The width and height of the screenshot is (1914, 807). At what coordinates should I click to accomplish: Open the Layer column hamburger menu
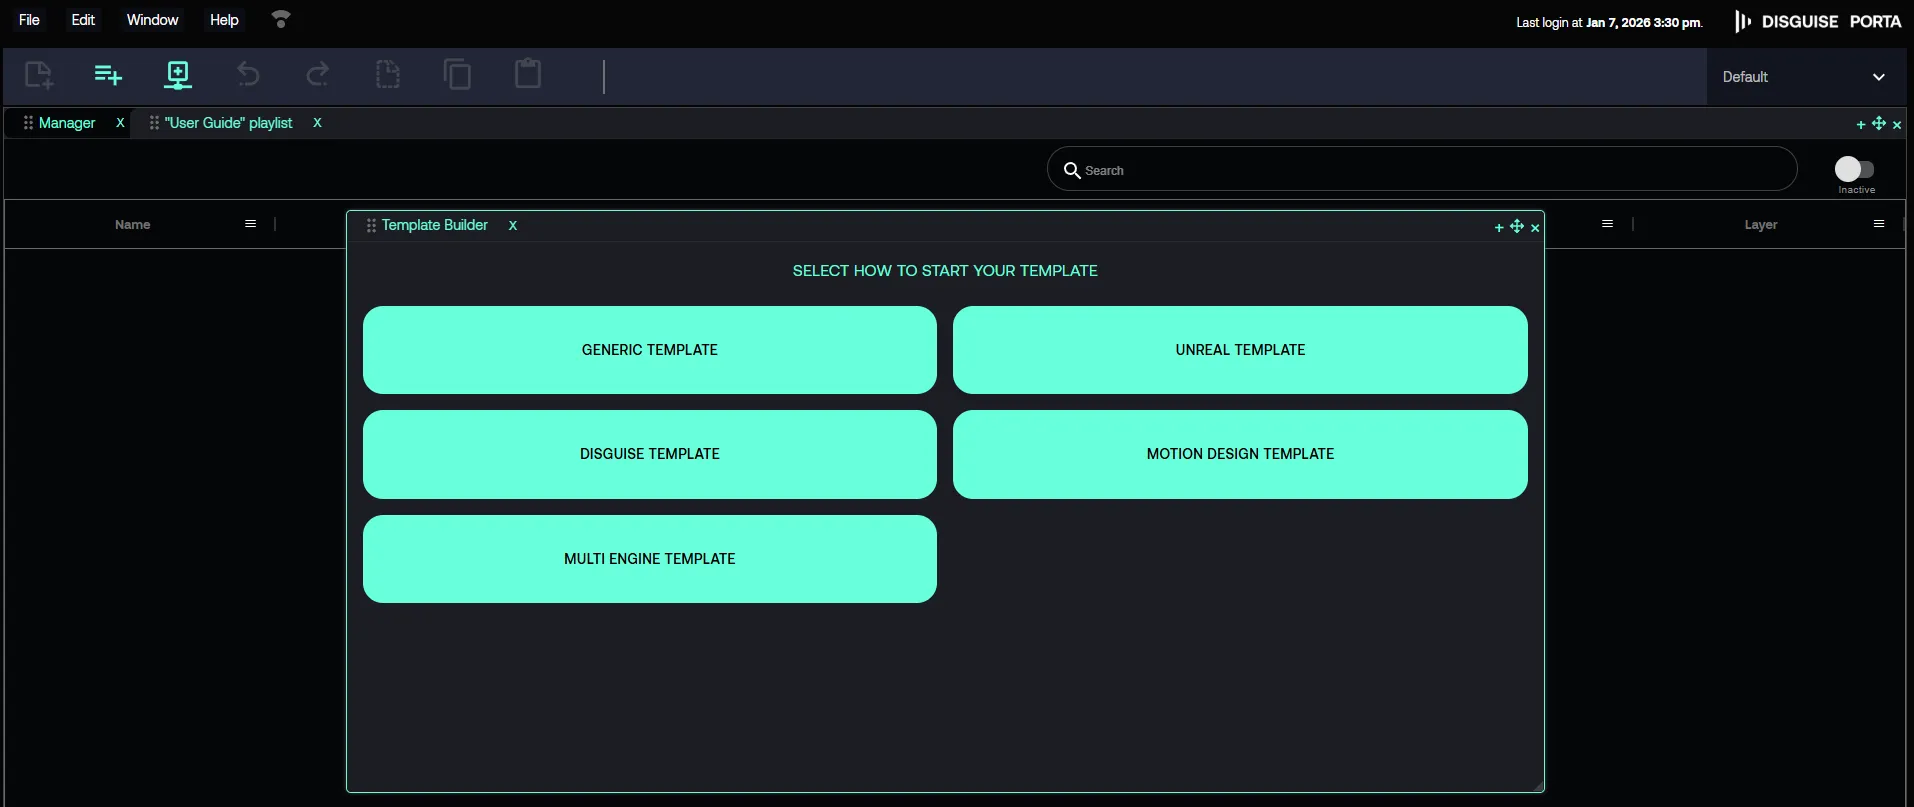(1879, 224)
